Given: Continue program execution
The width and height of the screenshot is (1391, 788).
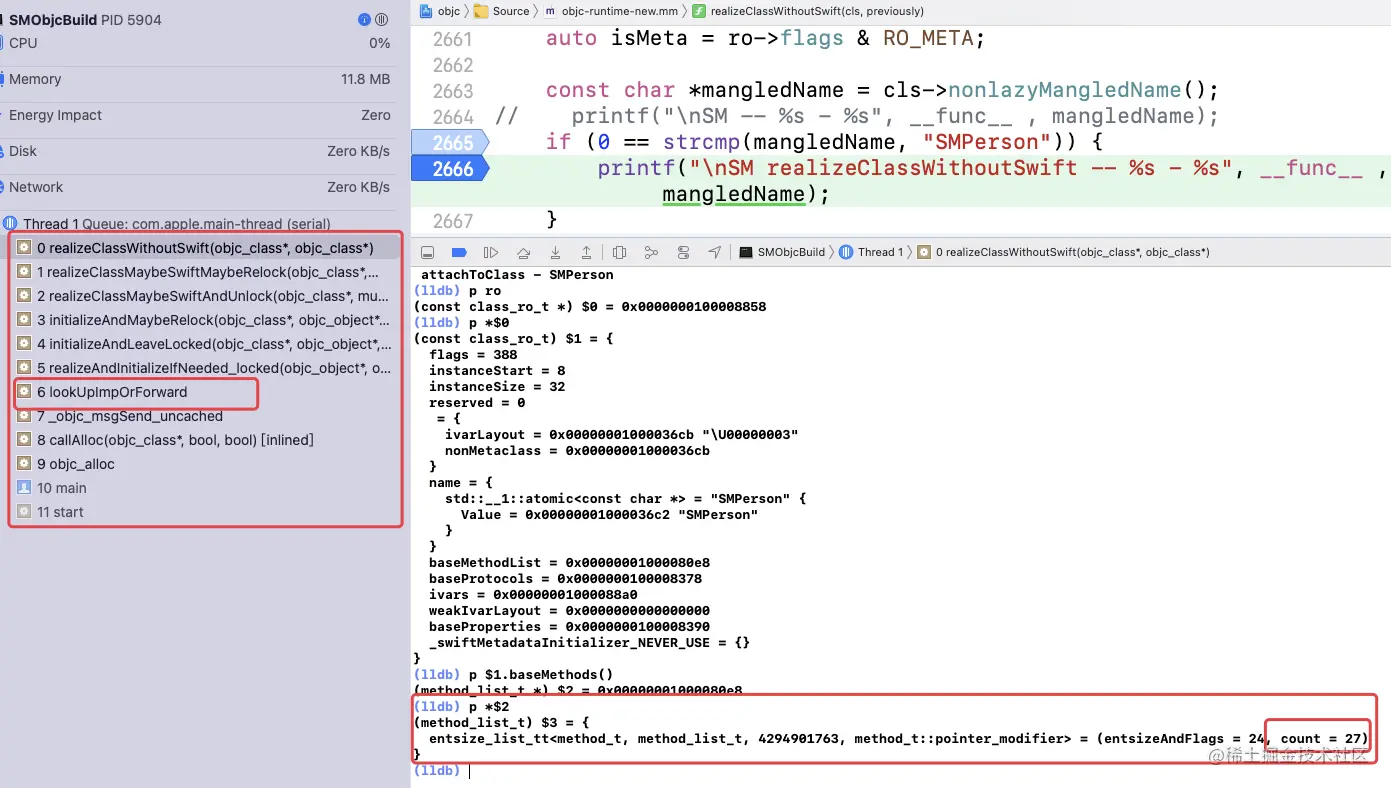Looking at the screenshot, I should pyautogui.click(x=491, y=252).
